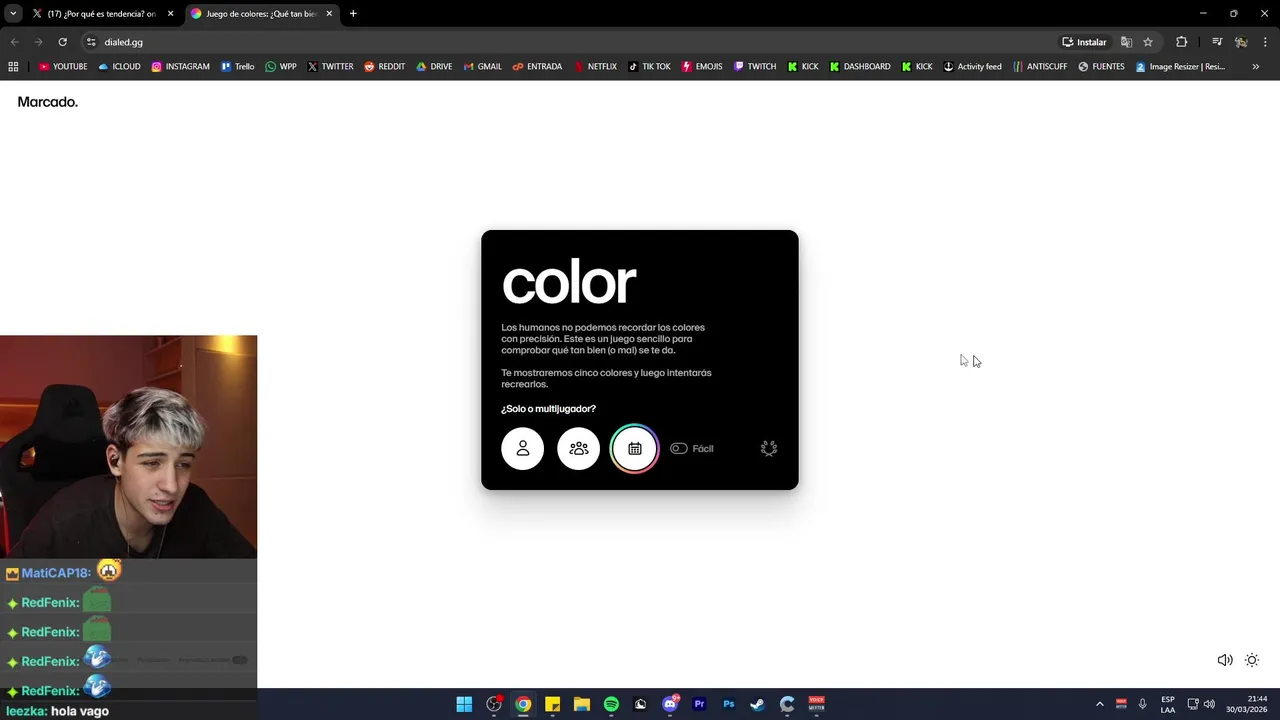Reload the current page

(x=62, y=42)
